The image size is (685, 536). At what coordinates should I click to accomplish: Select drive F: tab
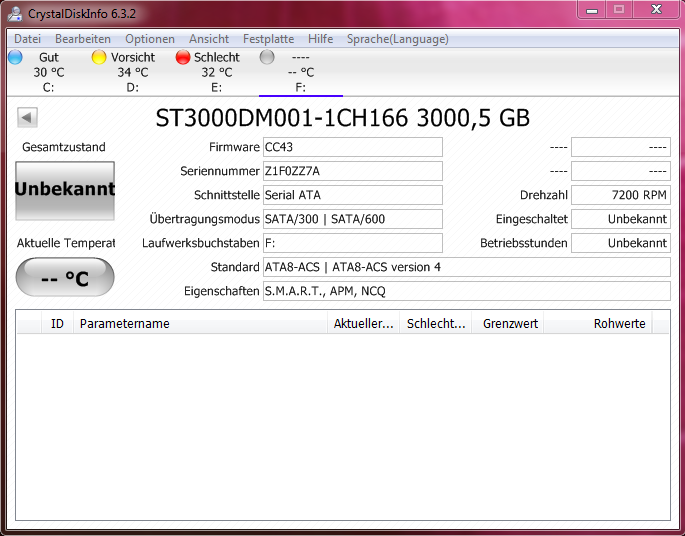coord(301,72)
